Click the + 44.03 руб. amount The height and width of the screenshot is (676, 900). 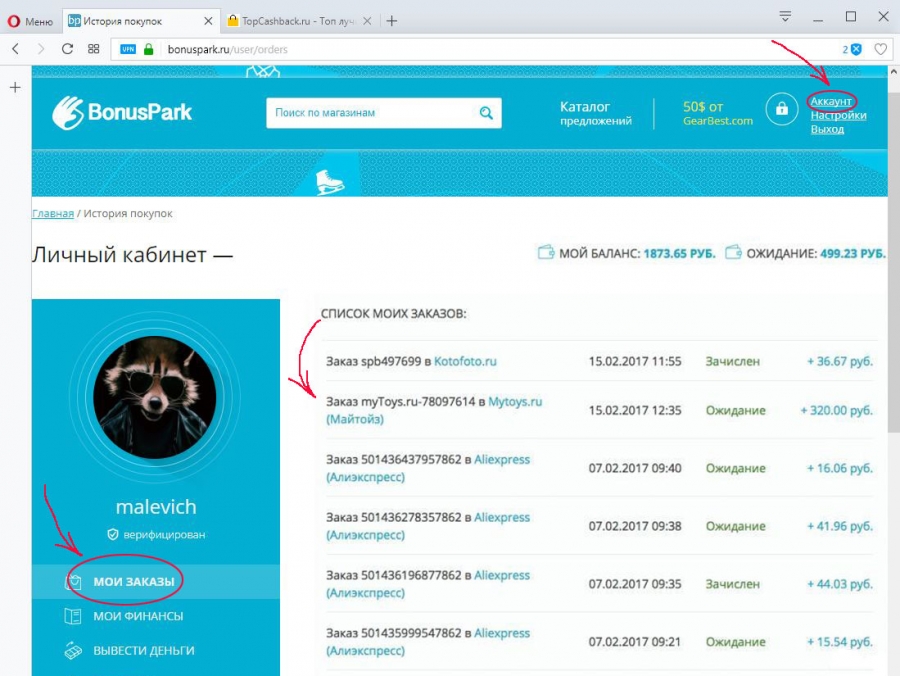coord(840,584)
